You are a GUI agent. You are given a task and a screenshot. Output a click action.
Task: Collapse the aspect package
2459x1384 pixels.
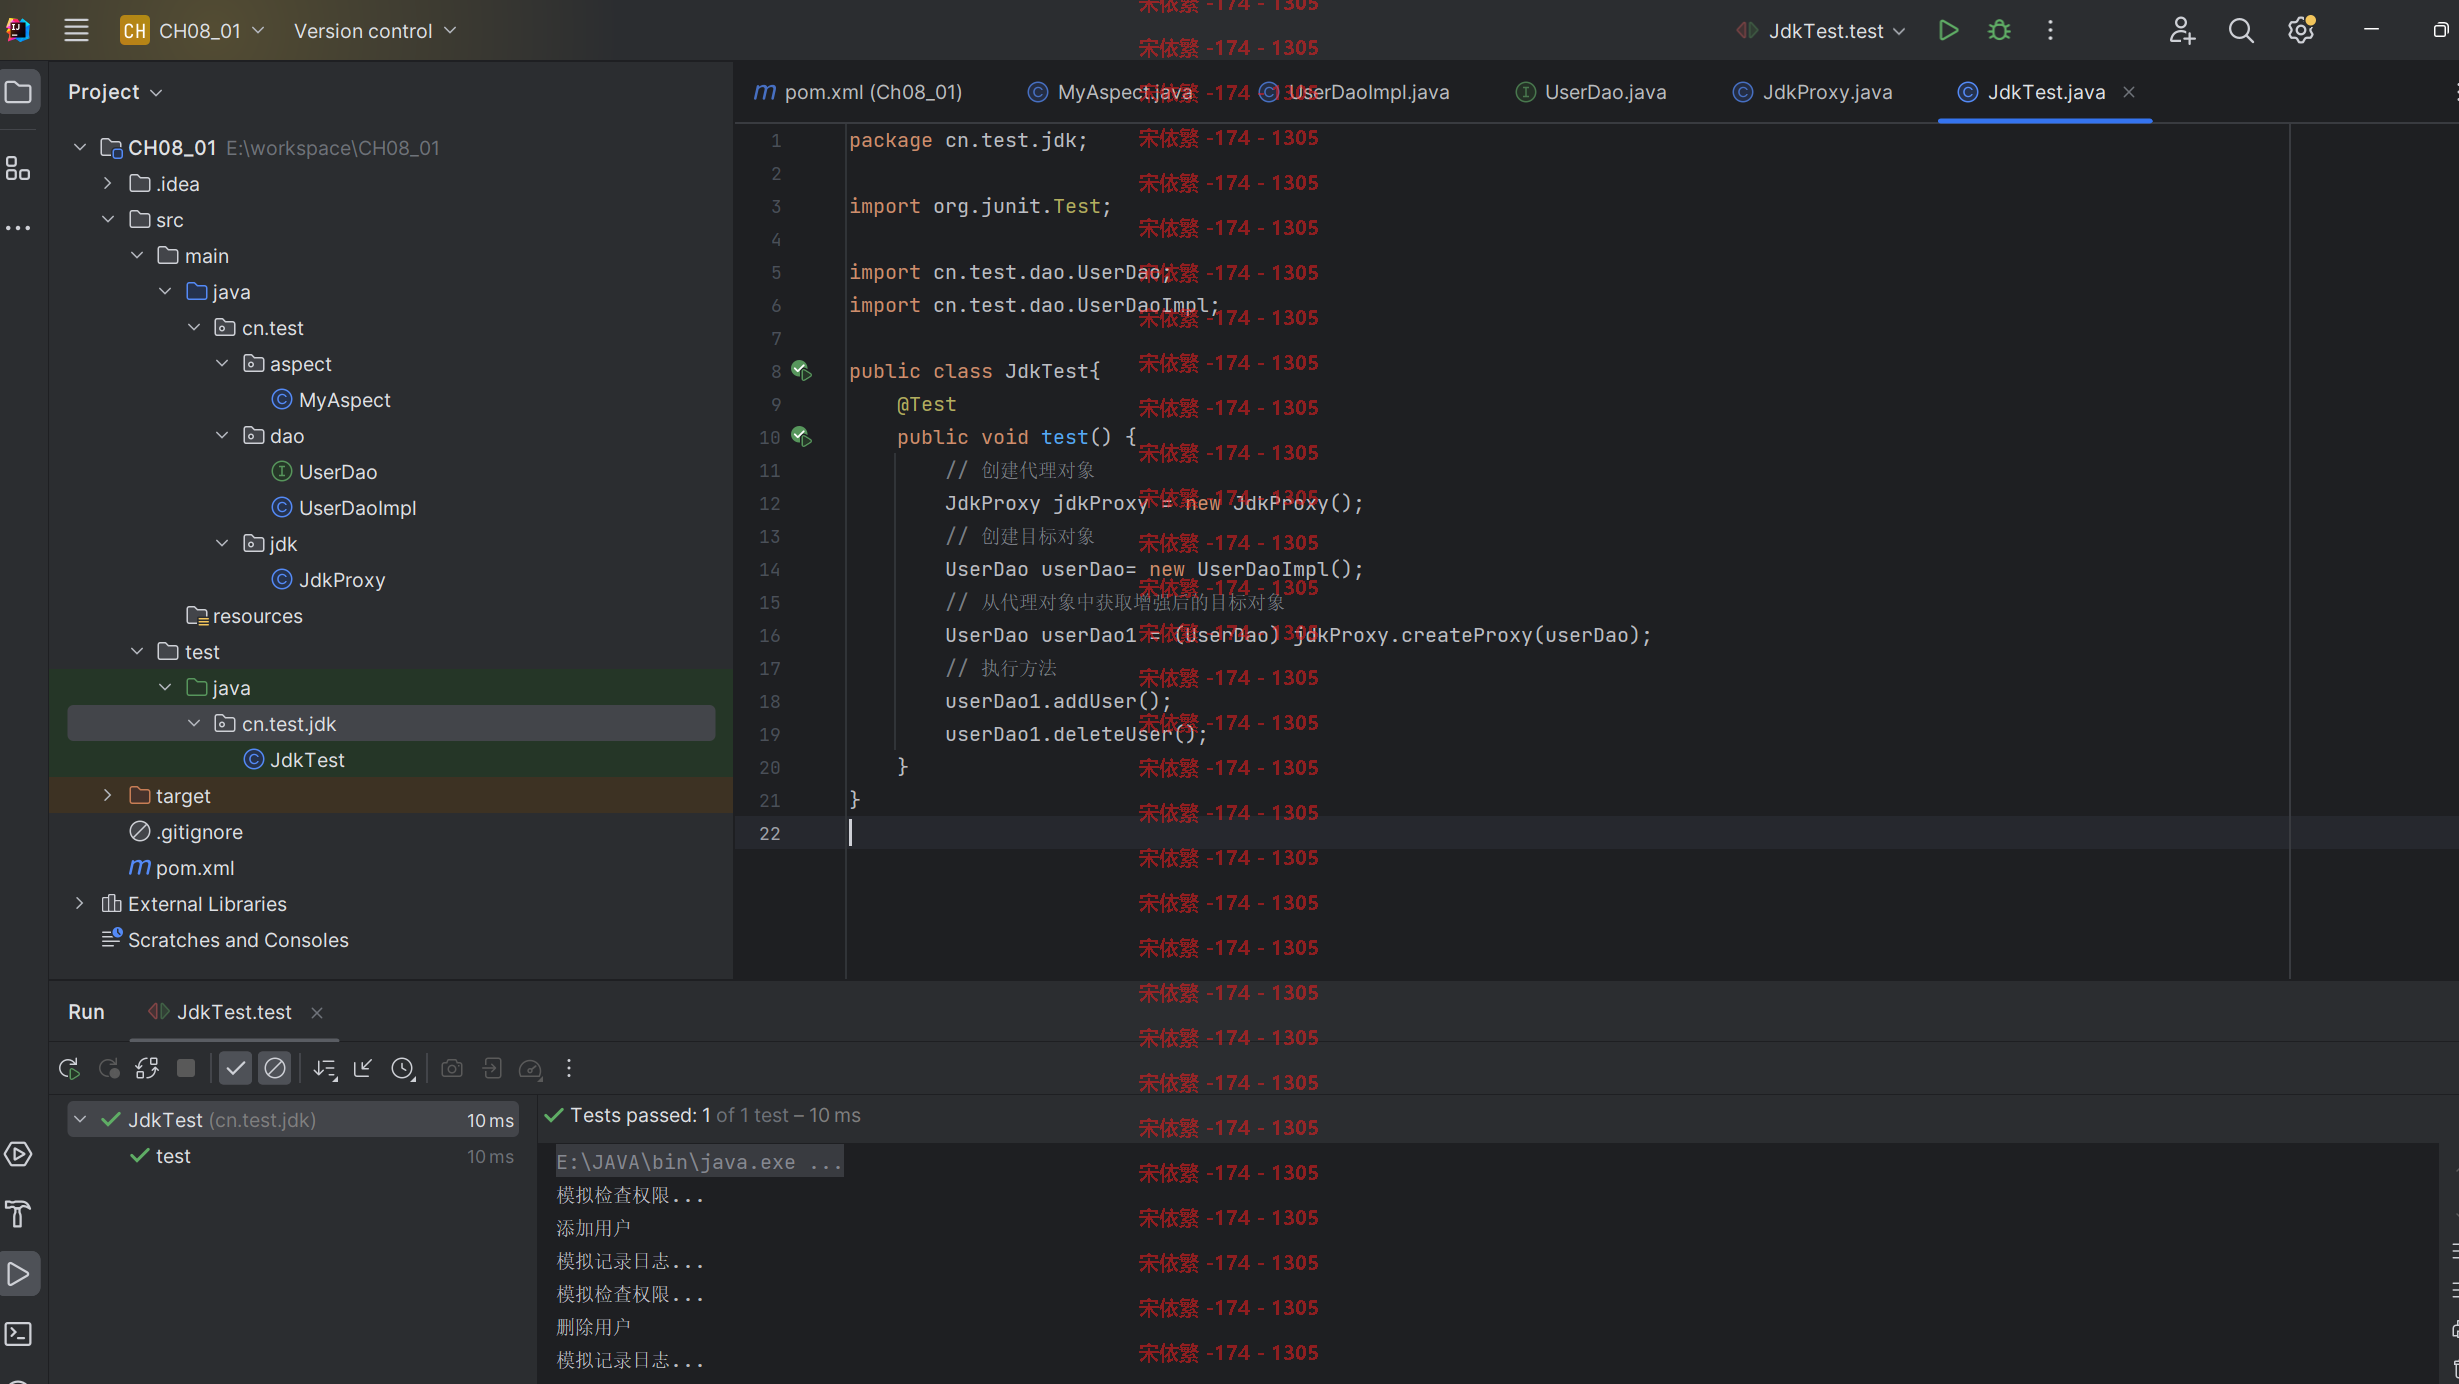(x=222, y=364)
